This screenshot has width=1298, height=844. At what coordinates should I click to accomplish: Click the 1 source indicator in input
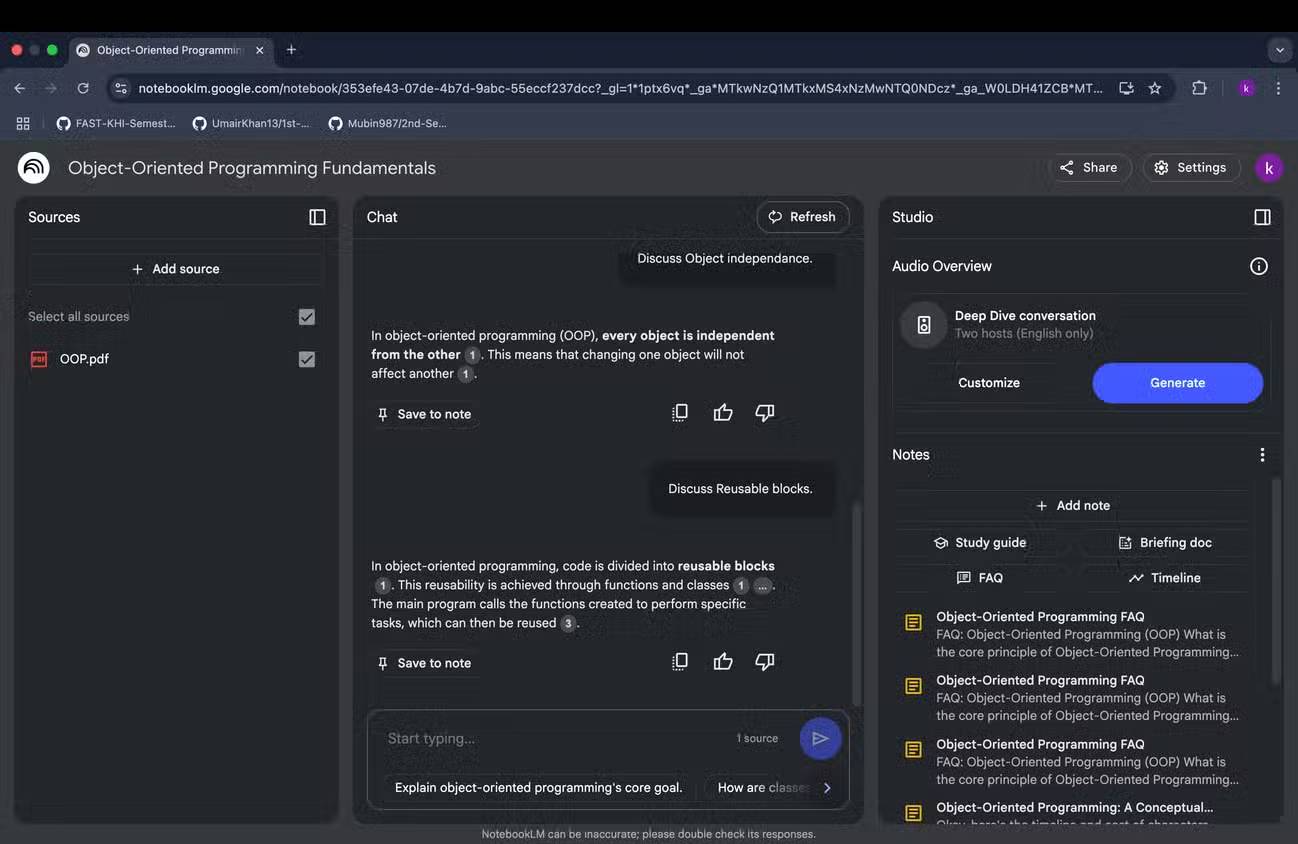click(x=757, y=739)
